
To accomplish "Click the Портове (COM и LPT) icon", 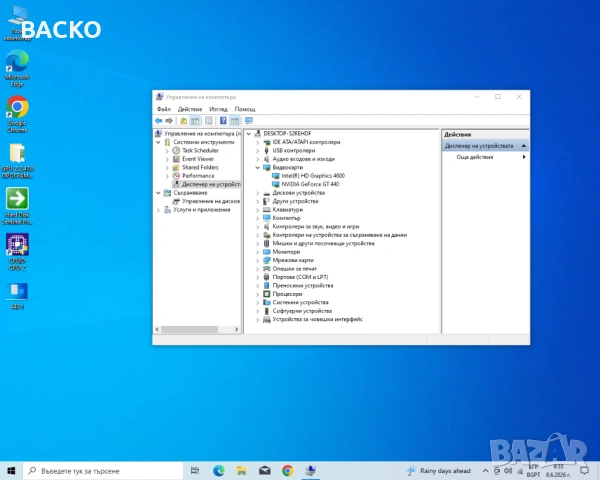I will click(x=267, y=277).
